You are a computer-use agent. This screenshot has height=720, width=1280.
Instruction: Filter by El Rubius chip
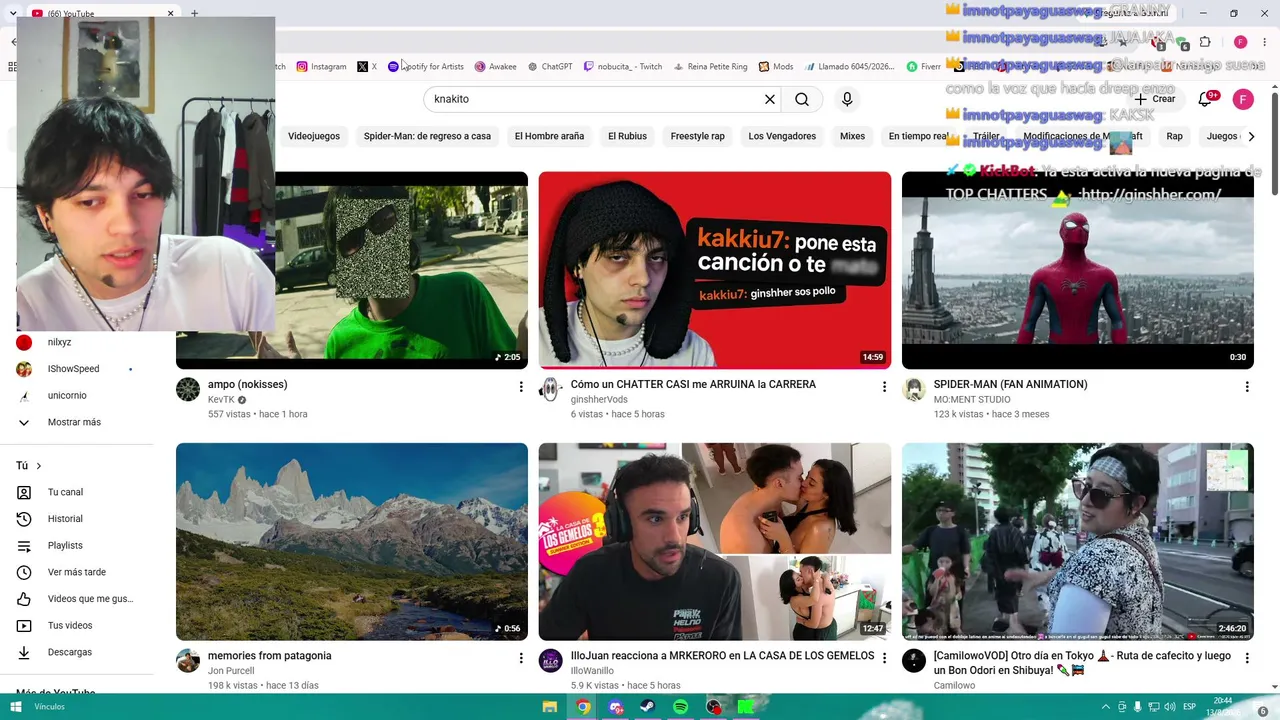[627, 136]
